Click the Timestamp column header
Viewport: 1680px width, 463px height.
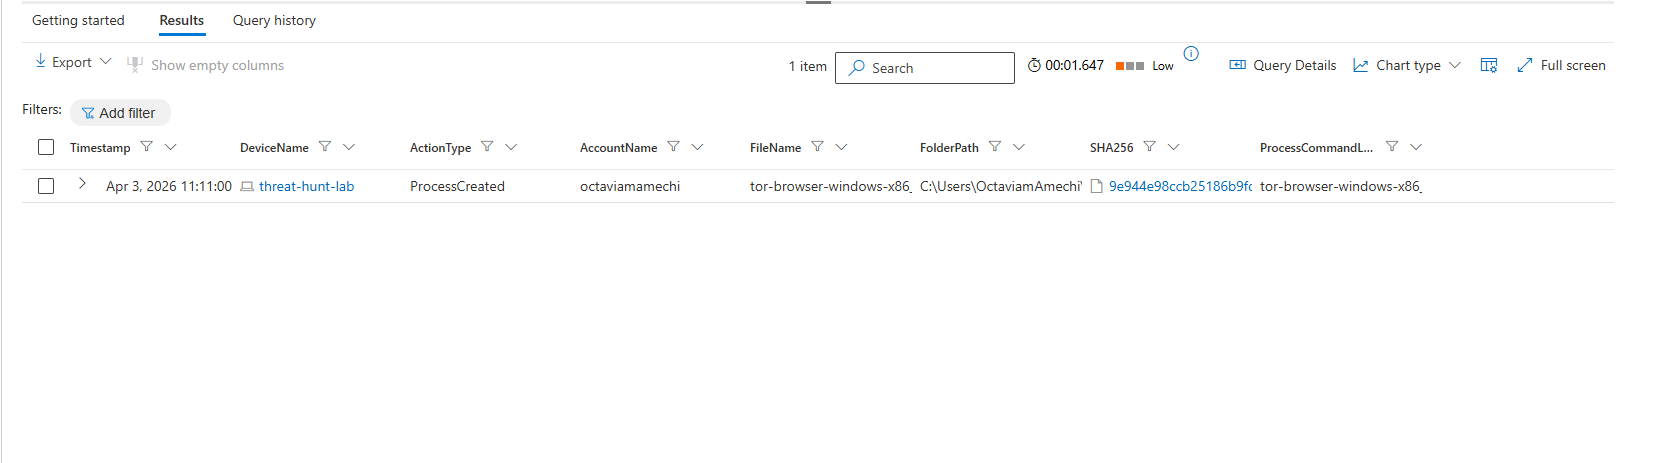tap(100, 147)
